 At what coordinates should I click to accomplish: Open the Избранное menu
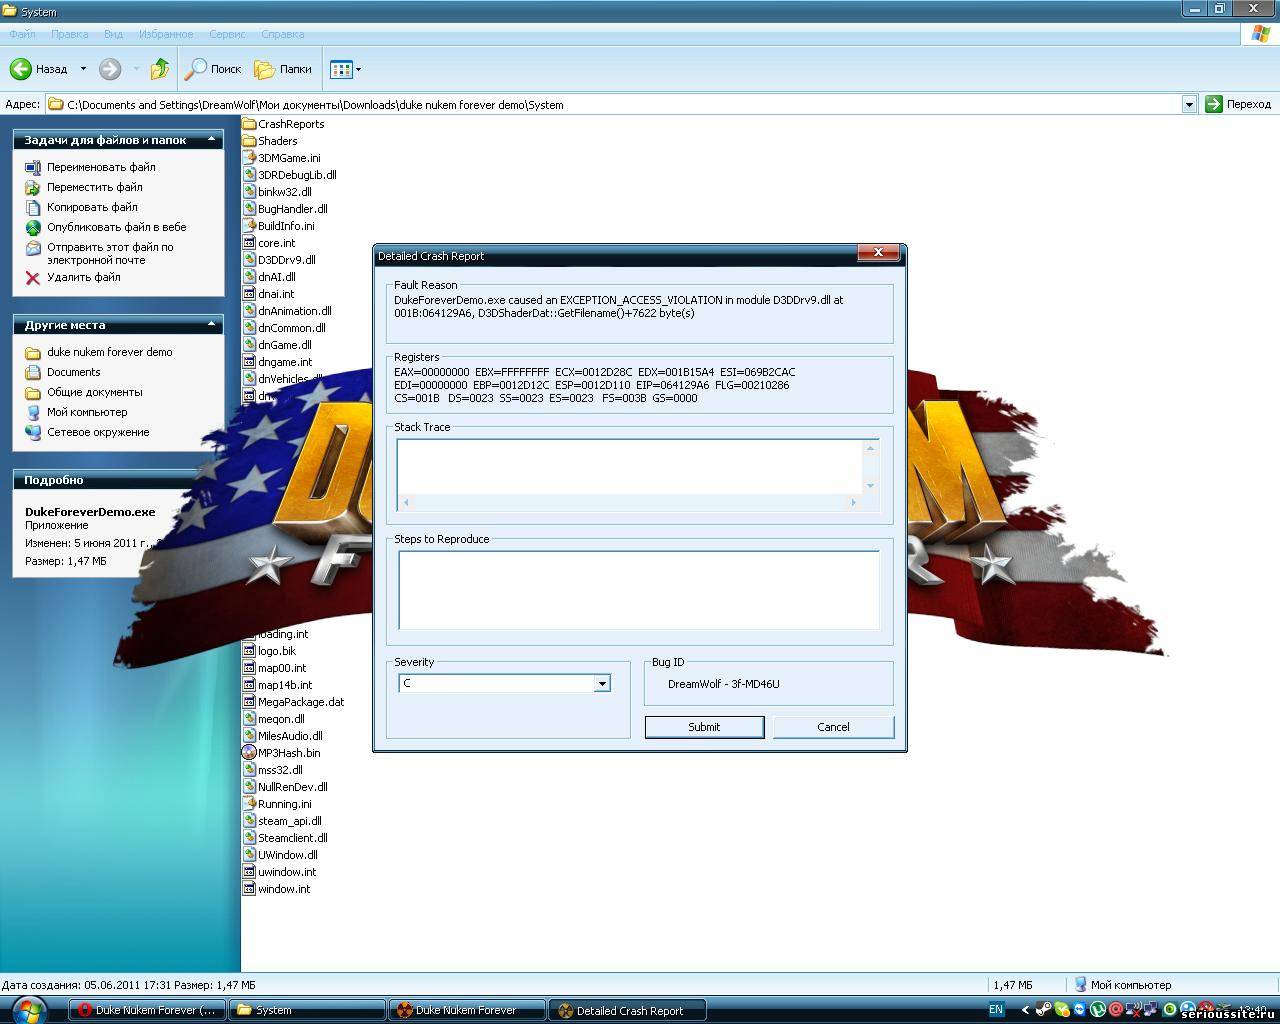(x=166, y=34)
